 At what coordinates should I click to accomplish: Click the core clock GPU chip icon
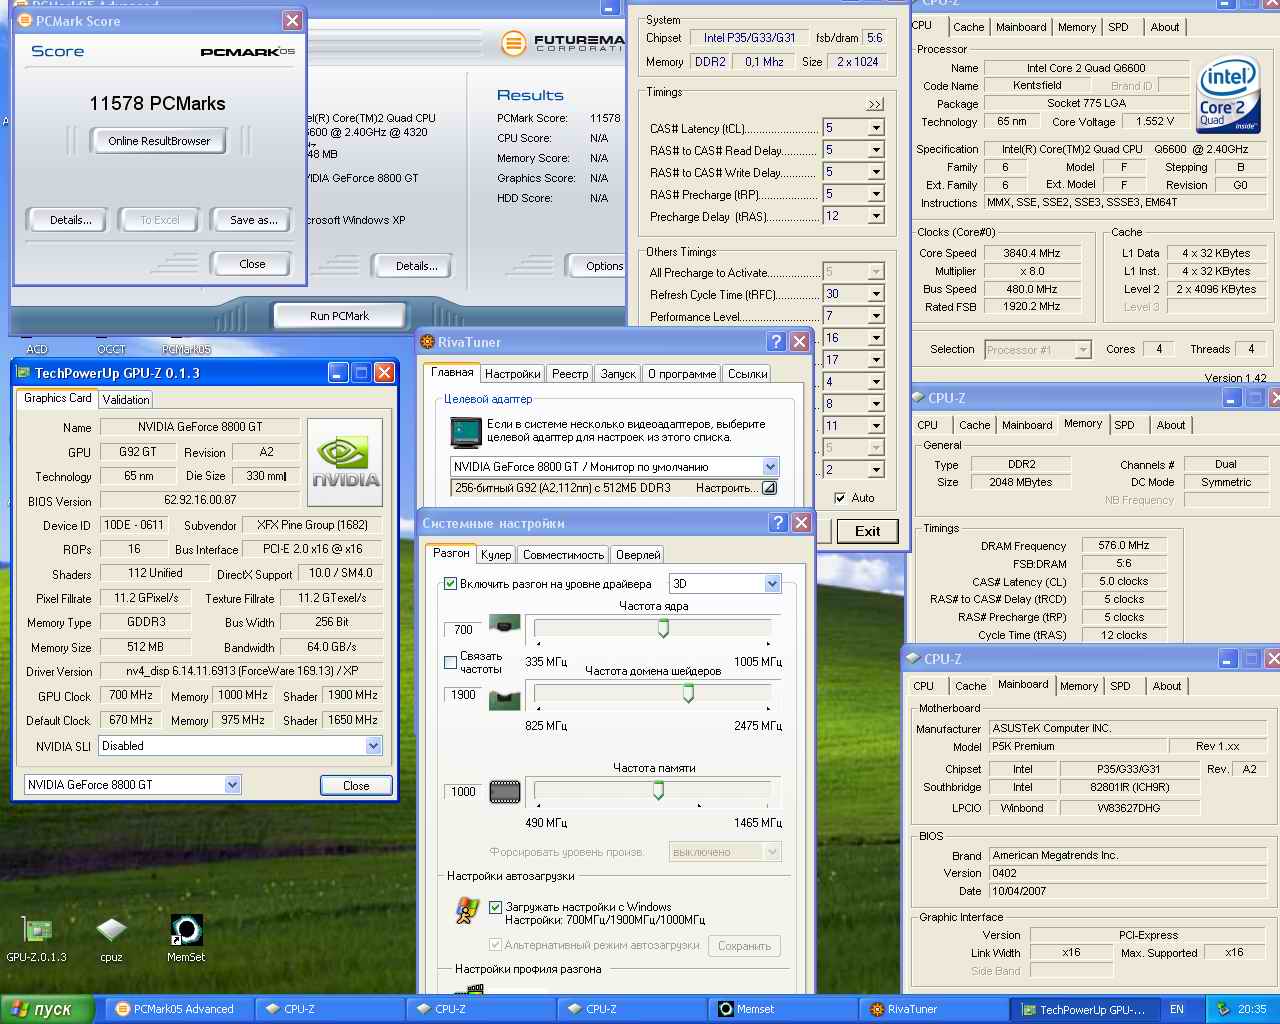pos(504,626)
